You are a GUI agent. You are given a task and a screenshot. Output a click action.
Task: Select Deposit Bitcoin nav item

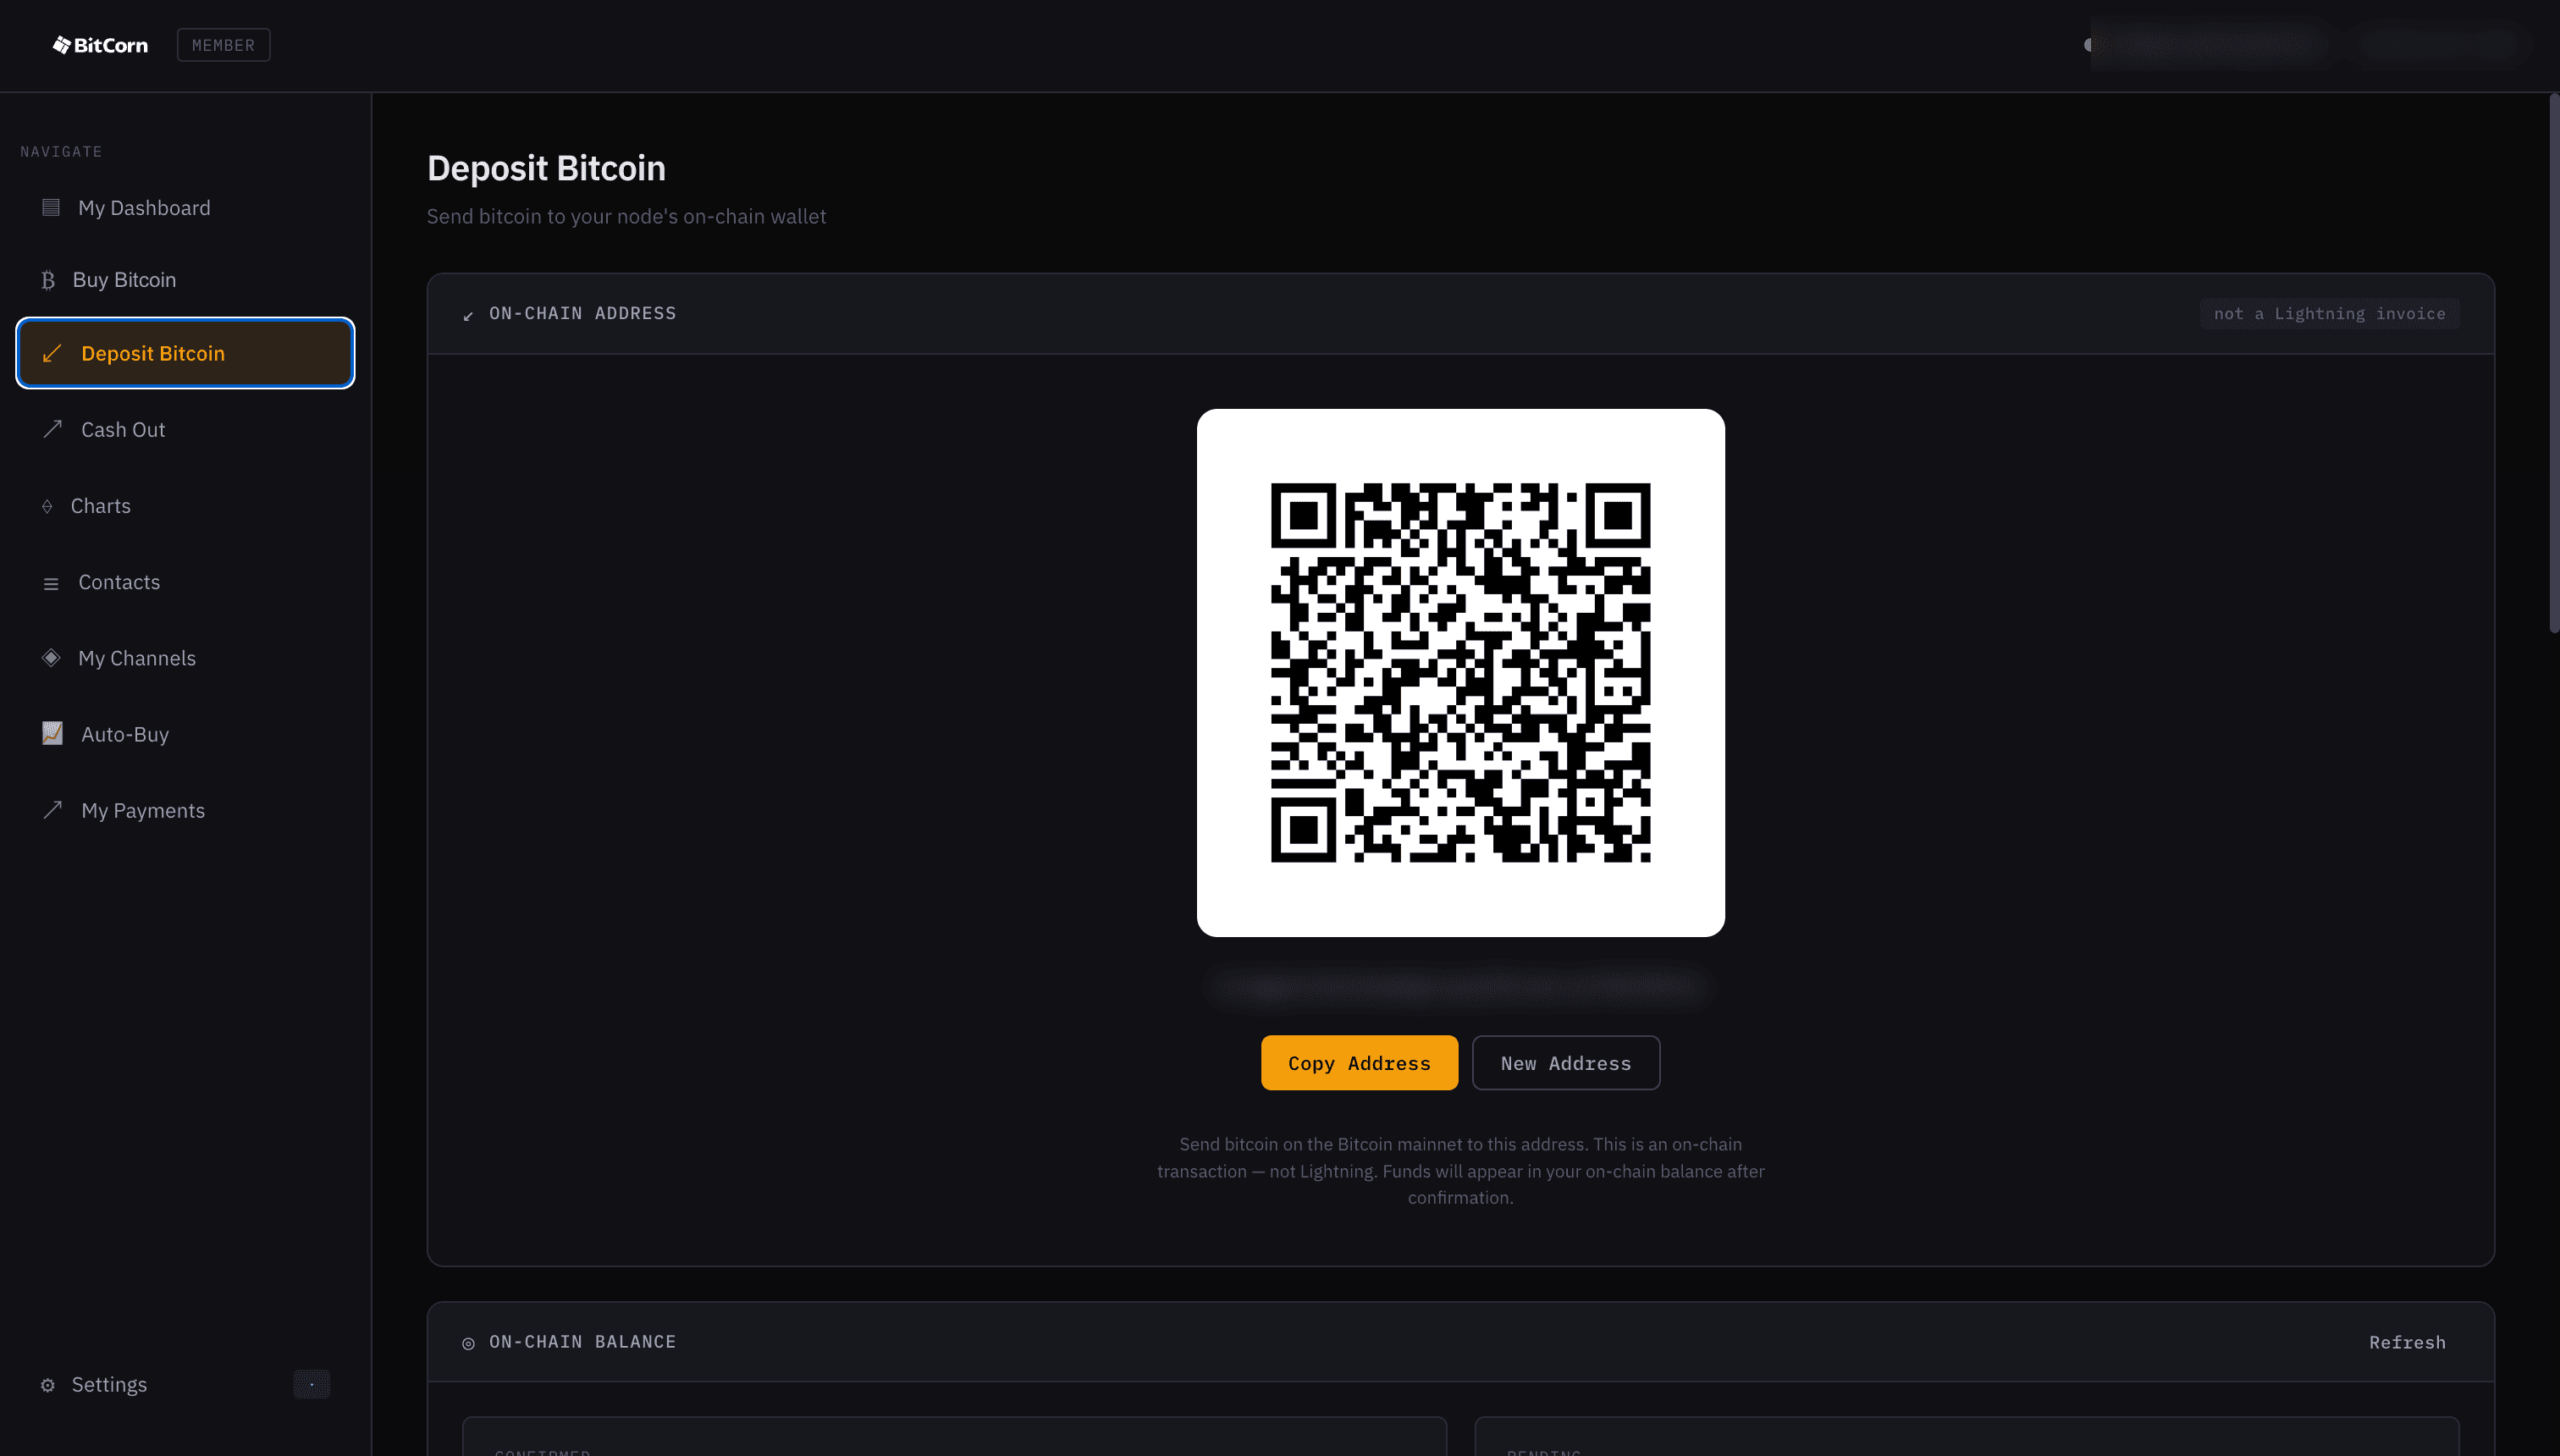coord(185,353)
